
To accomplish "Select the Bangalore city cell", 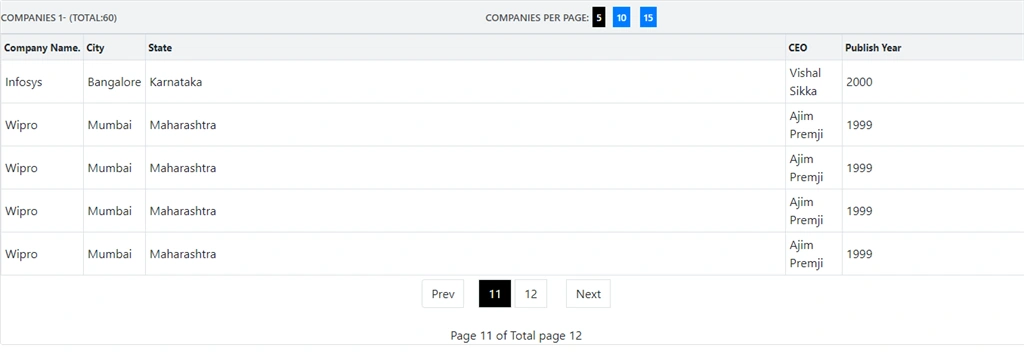I will click(x=114, y=82).
